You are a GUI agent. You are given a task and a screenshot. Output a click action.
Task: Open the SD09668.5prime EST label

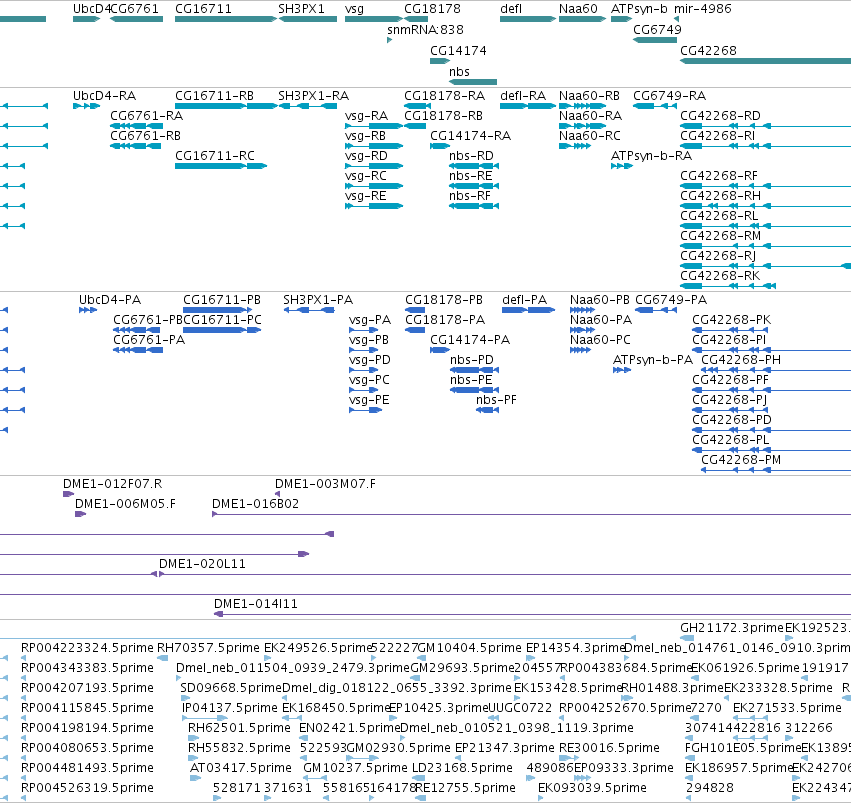(231, 688)
